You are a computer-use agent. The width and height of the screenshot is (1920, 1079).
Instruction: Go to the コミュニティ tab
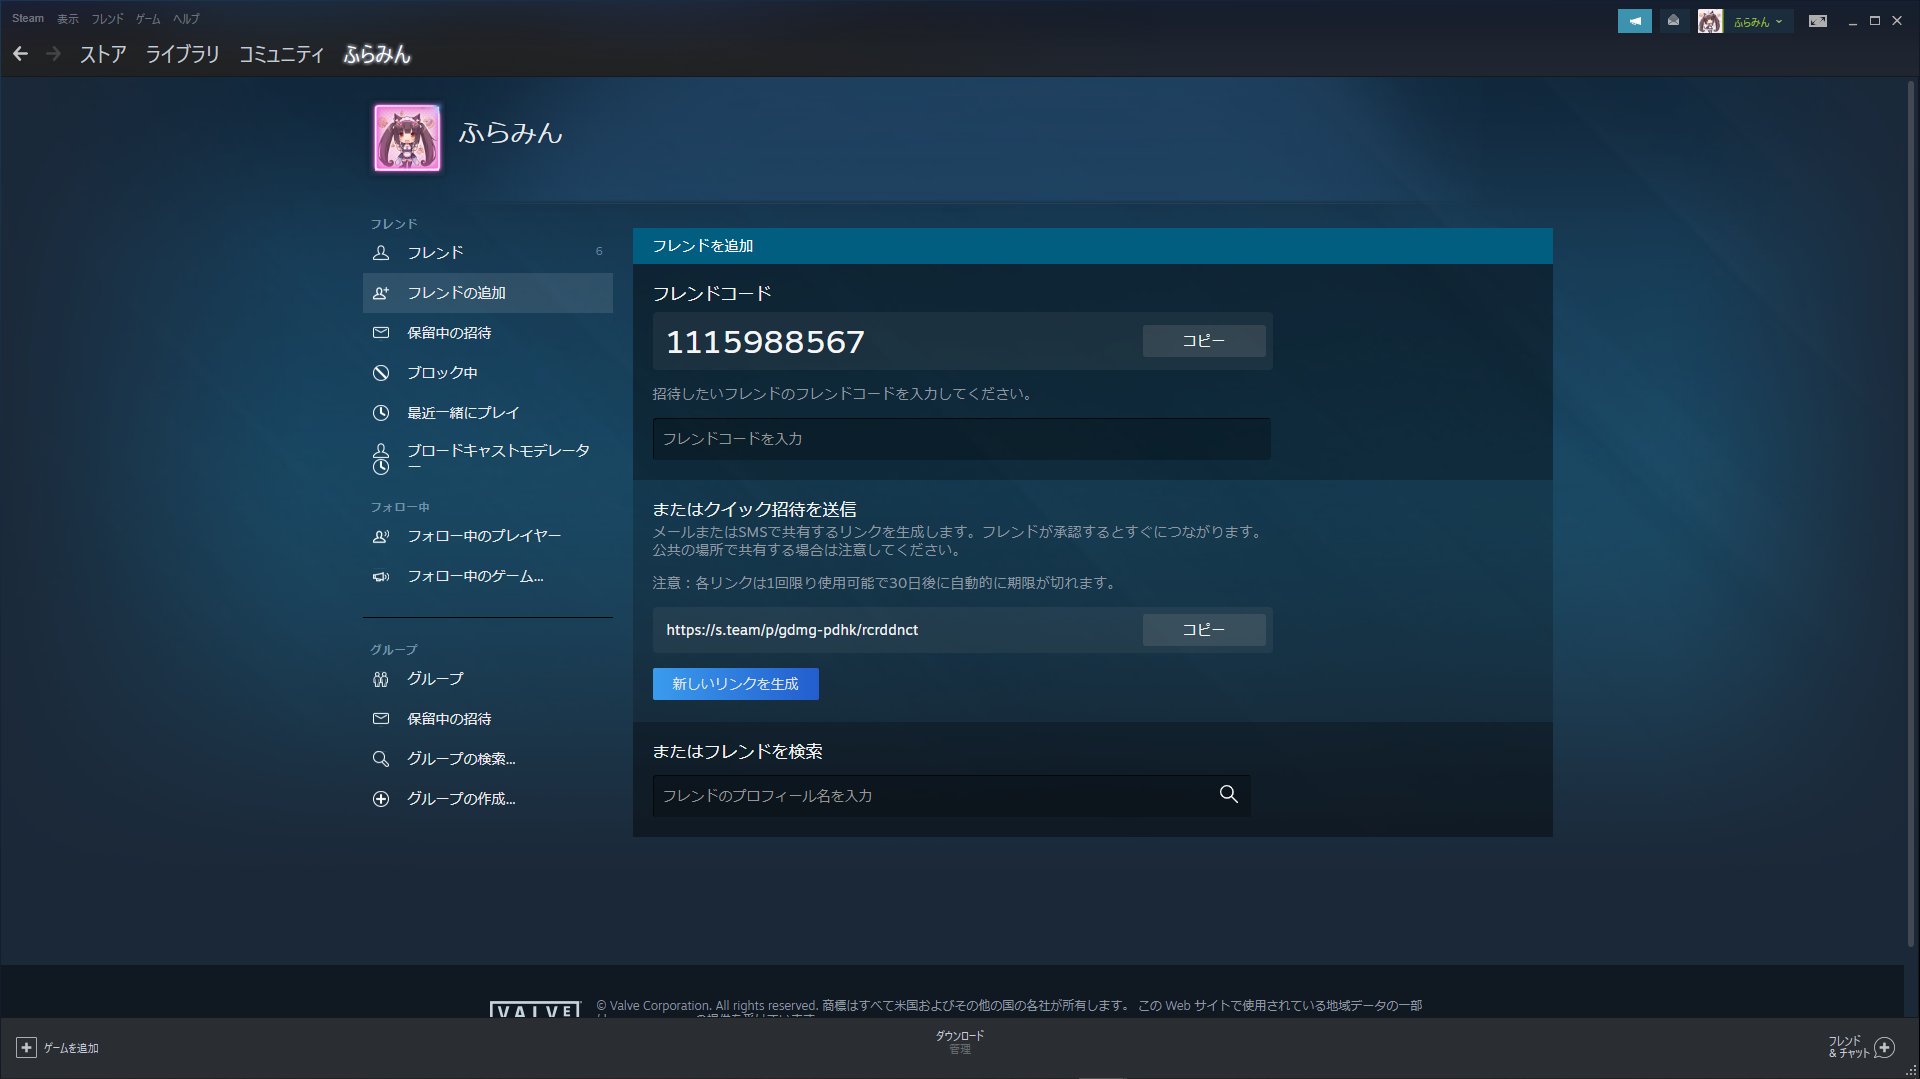pos(281,54)
